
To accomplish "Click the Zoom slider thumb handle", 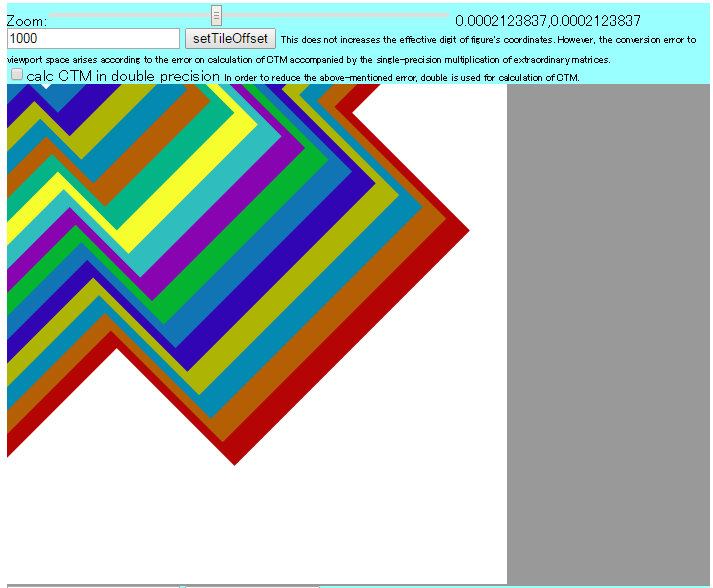I will pos(216,15).
